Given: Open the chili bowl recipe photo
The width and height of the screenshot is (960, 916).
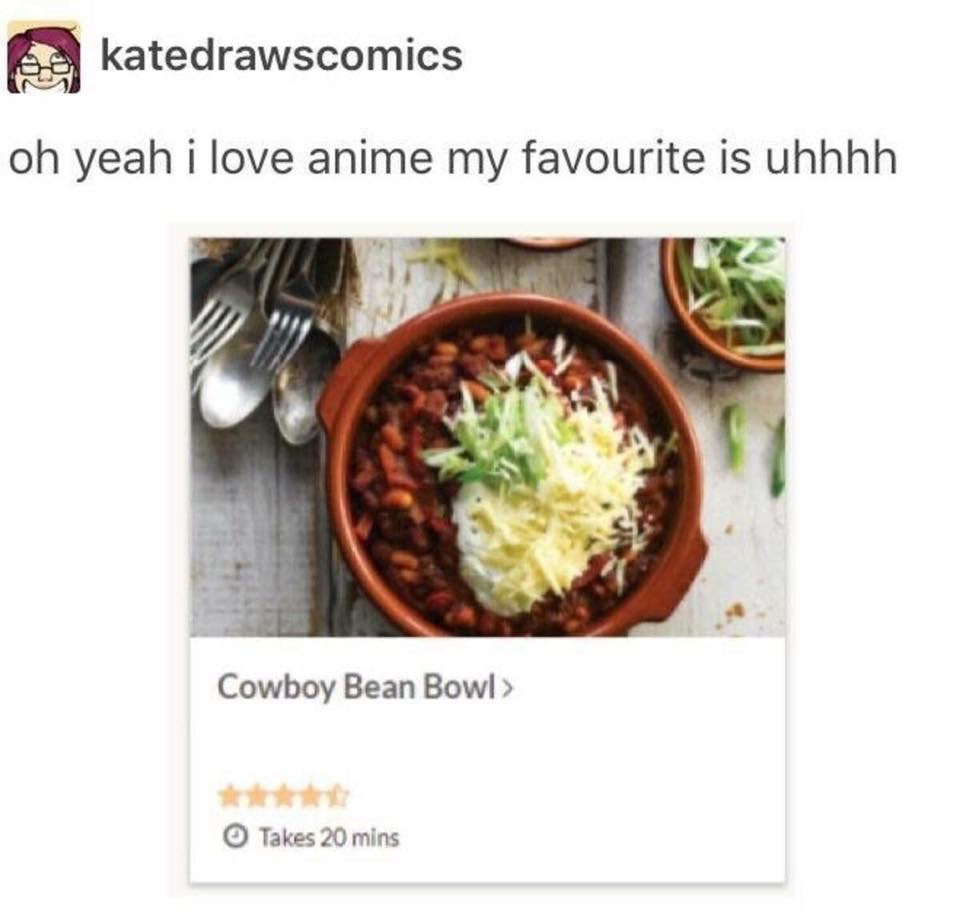Looking at the screenshot, I should (487, 437).
